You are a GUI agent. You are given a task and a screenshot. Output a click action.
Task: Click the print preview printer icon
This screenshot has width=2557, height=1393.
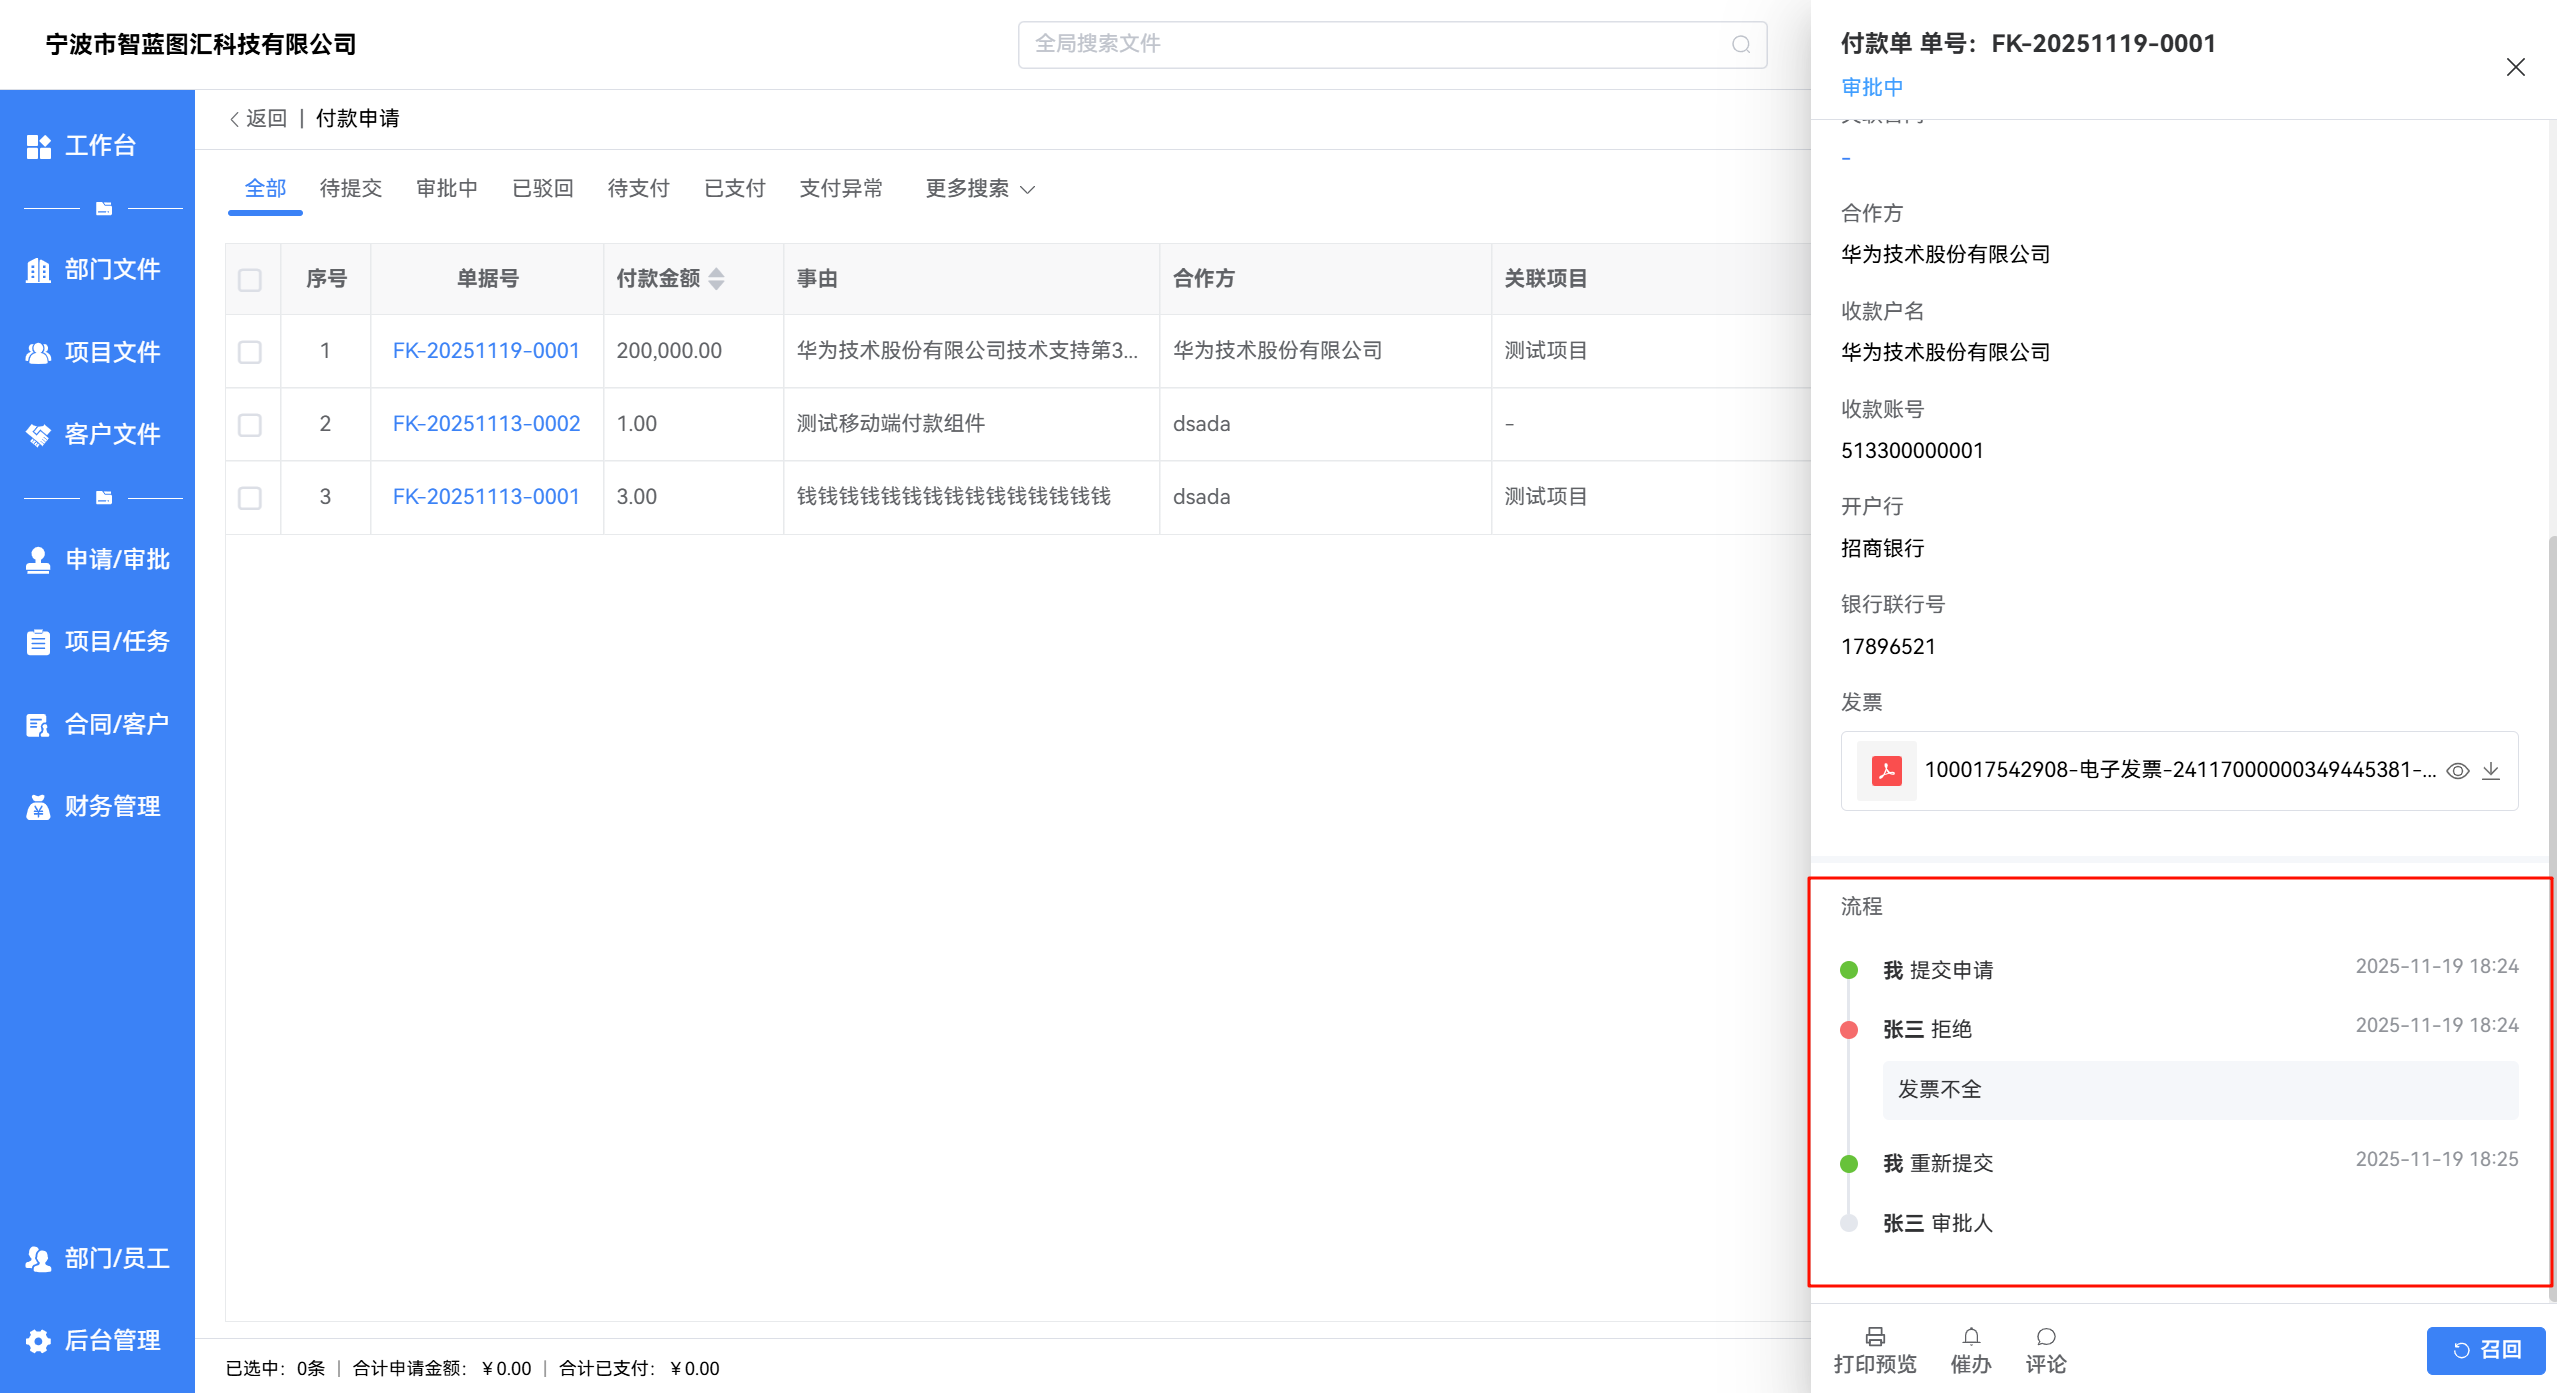tap(1875, 1337)
